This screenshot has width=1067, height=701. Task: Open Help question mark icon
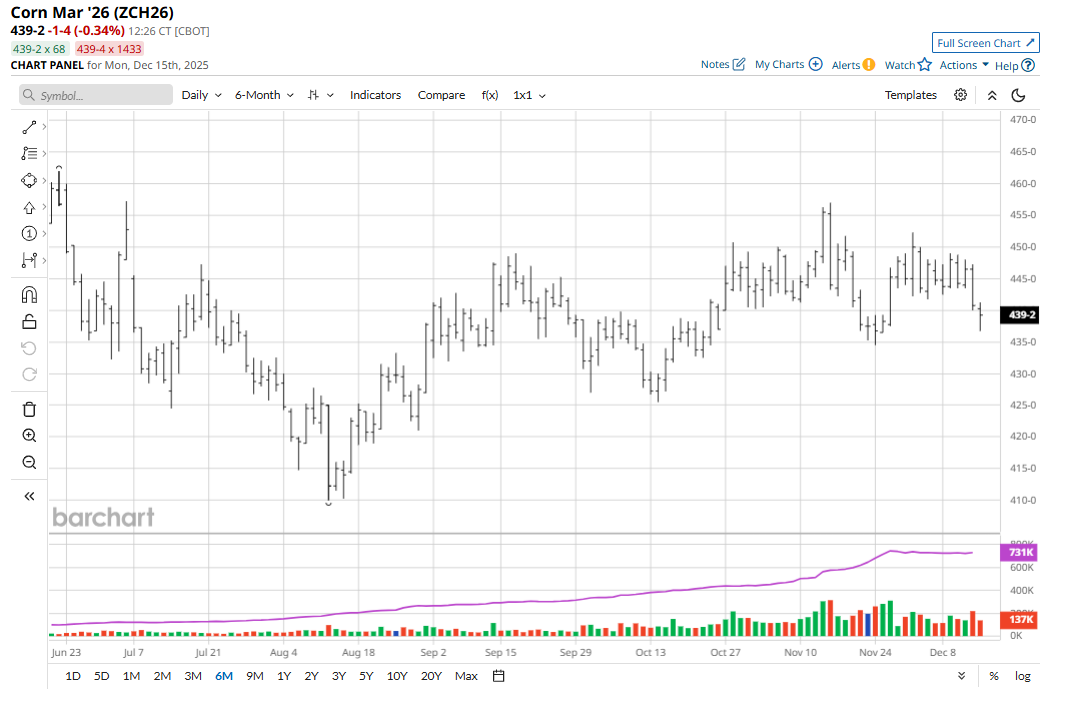[x=1028, y=65]
